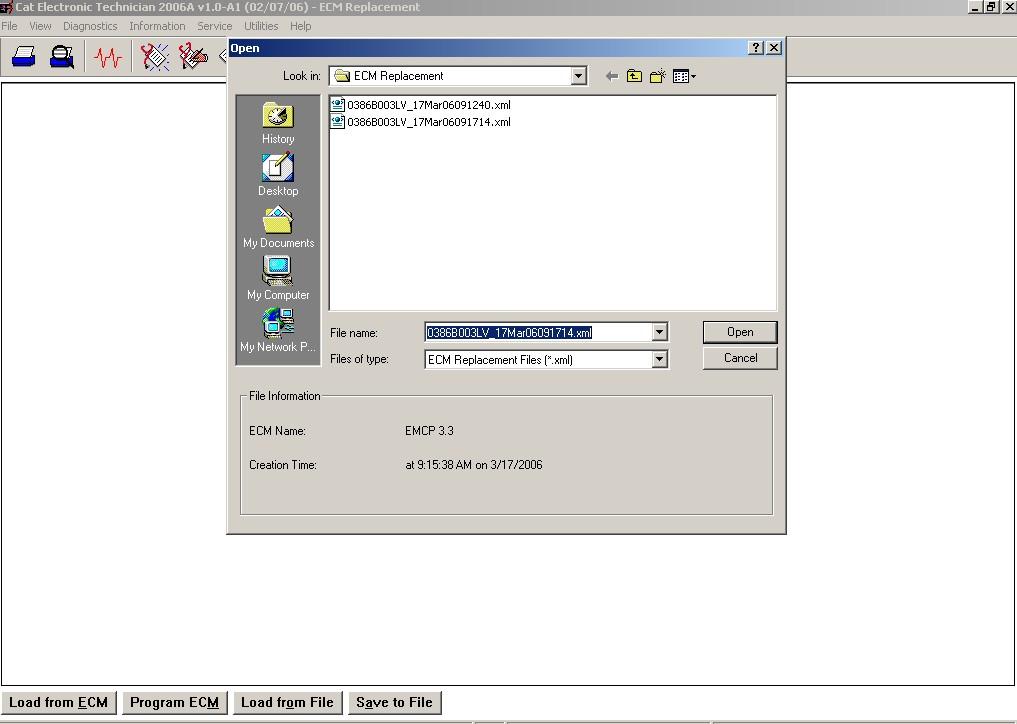
Task: Open the Service menu
Action: [x=215, y=26]
